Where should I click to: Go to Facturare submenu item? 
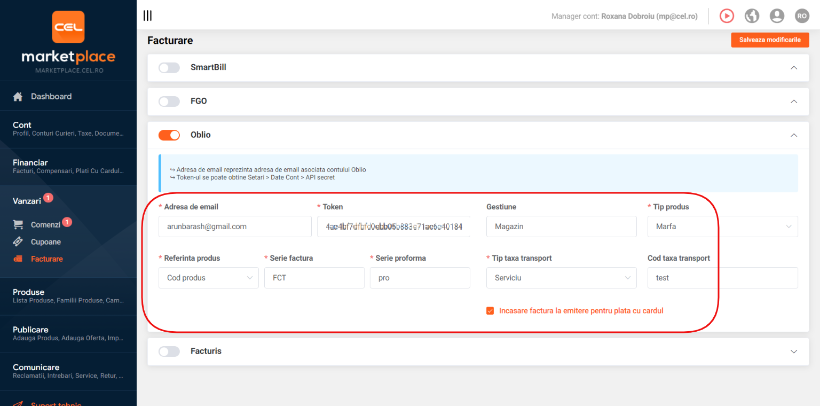[x=47, y=259]
